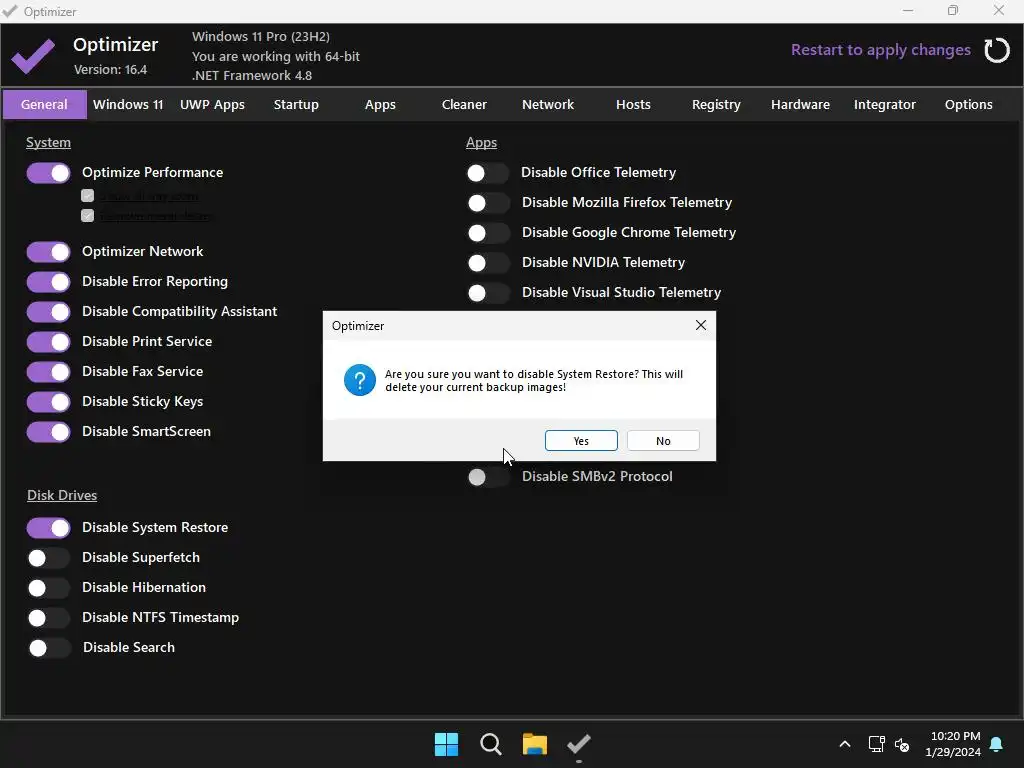Screen dimensions: 1024x768
Task: Enable Disable Hibernation switch
Action: click(48, 588)
